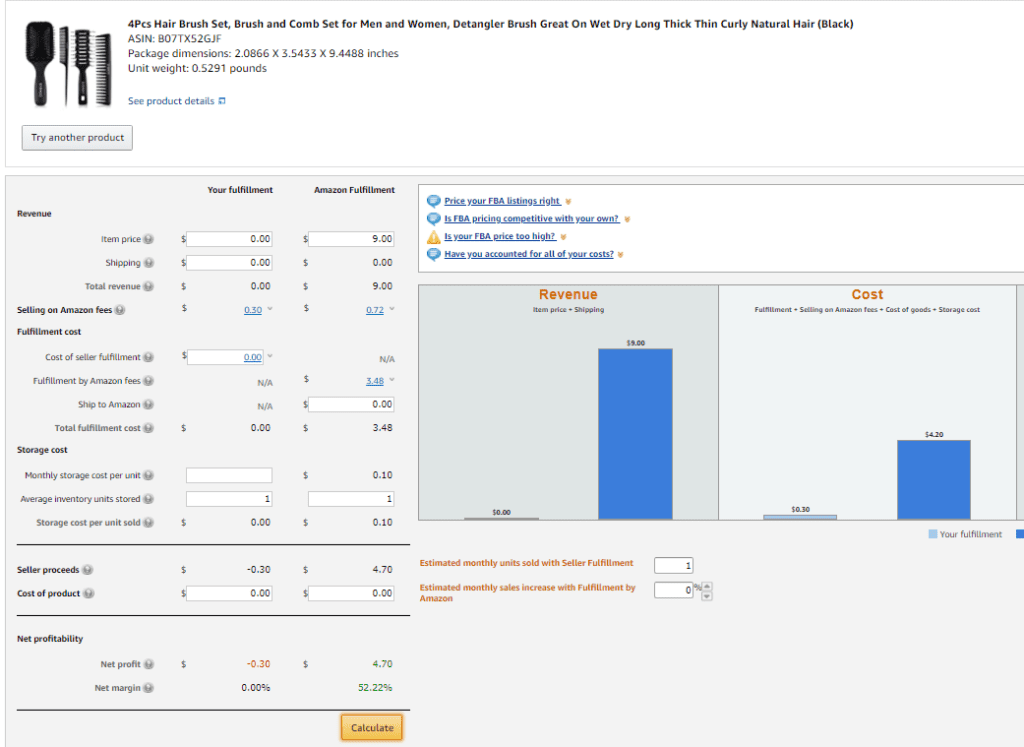The width and height of the screenshot is (1024, 747).
Task: Click the Ship to Amazon cost input field
Action: (350, 404)
